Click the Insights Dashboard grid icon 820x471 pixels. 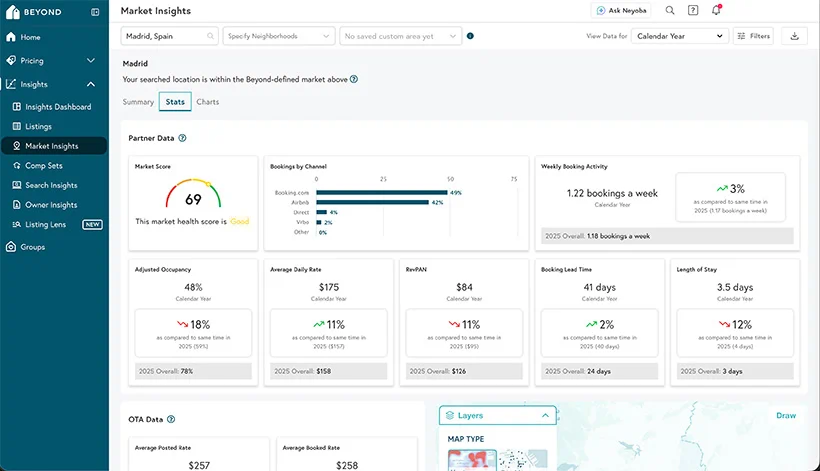coord(17,107)
